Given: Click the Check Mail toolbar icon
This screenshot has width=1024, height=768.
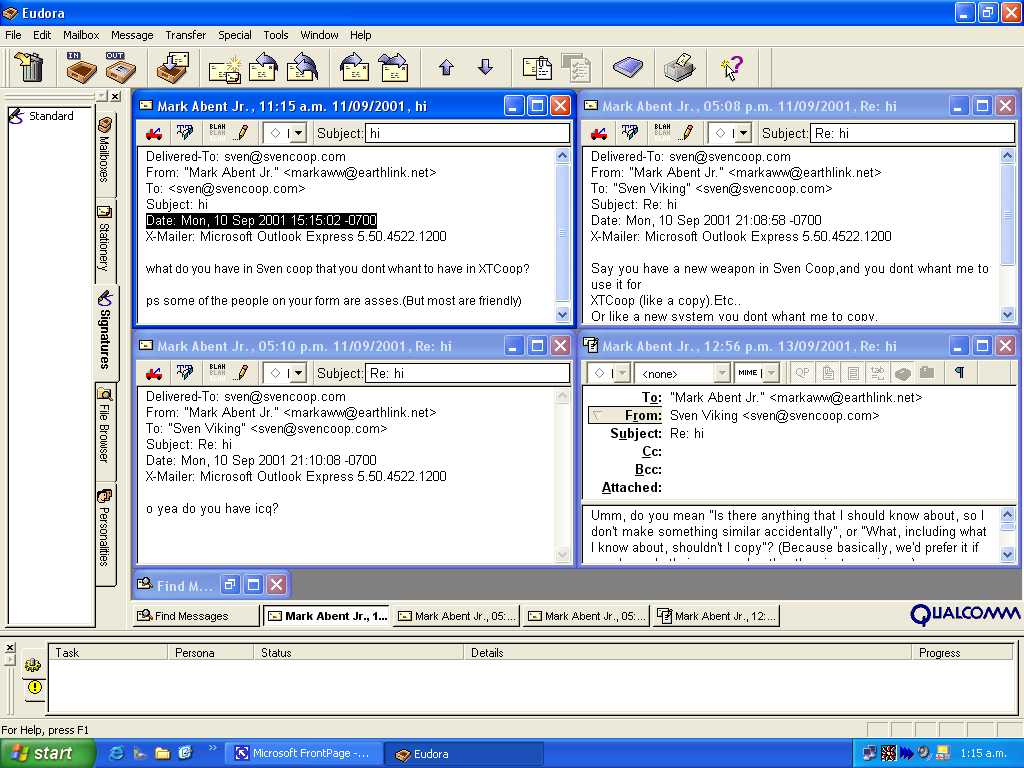Looking at the screenshot, I should tap(172, 67).
